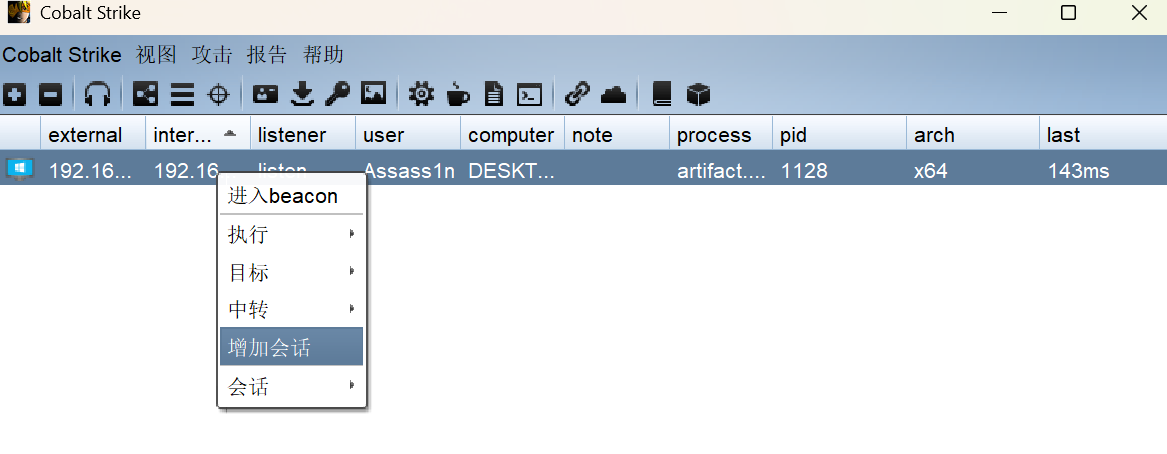
Task: Sort by the process column header
Action: [x=721, y=135]
